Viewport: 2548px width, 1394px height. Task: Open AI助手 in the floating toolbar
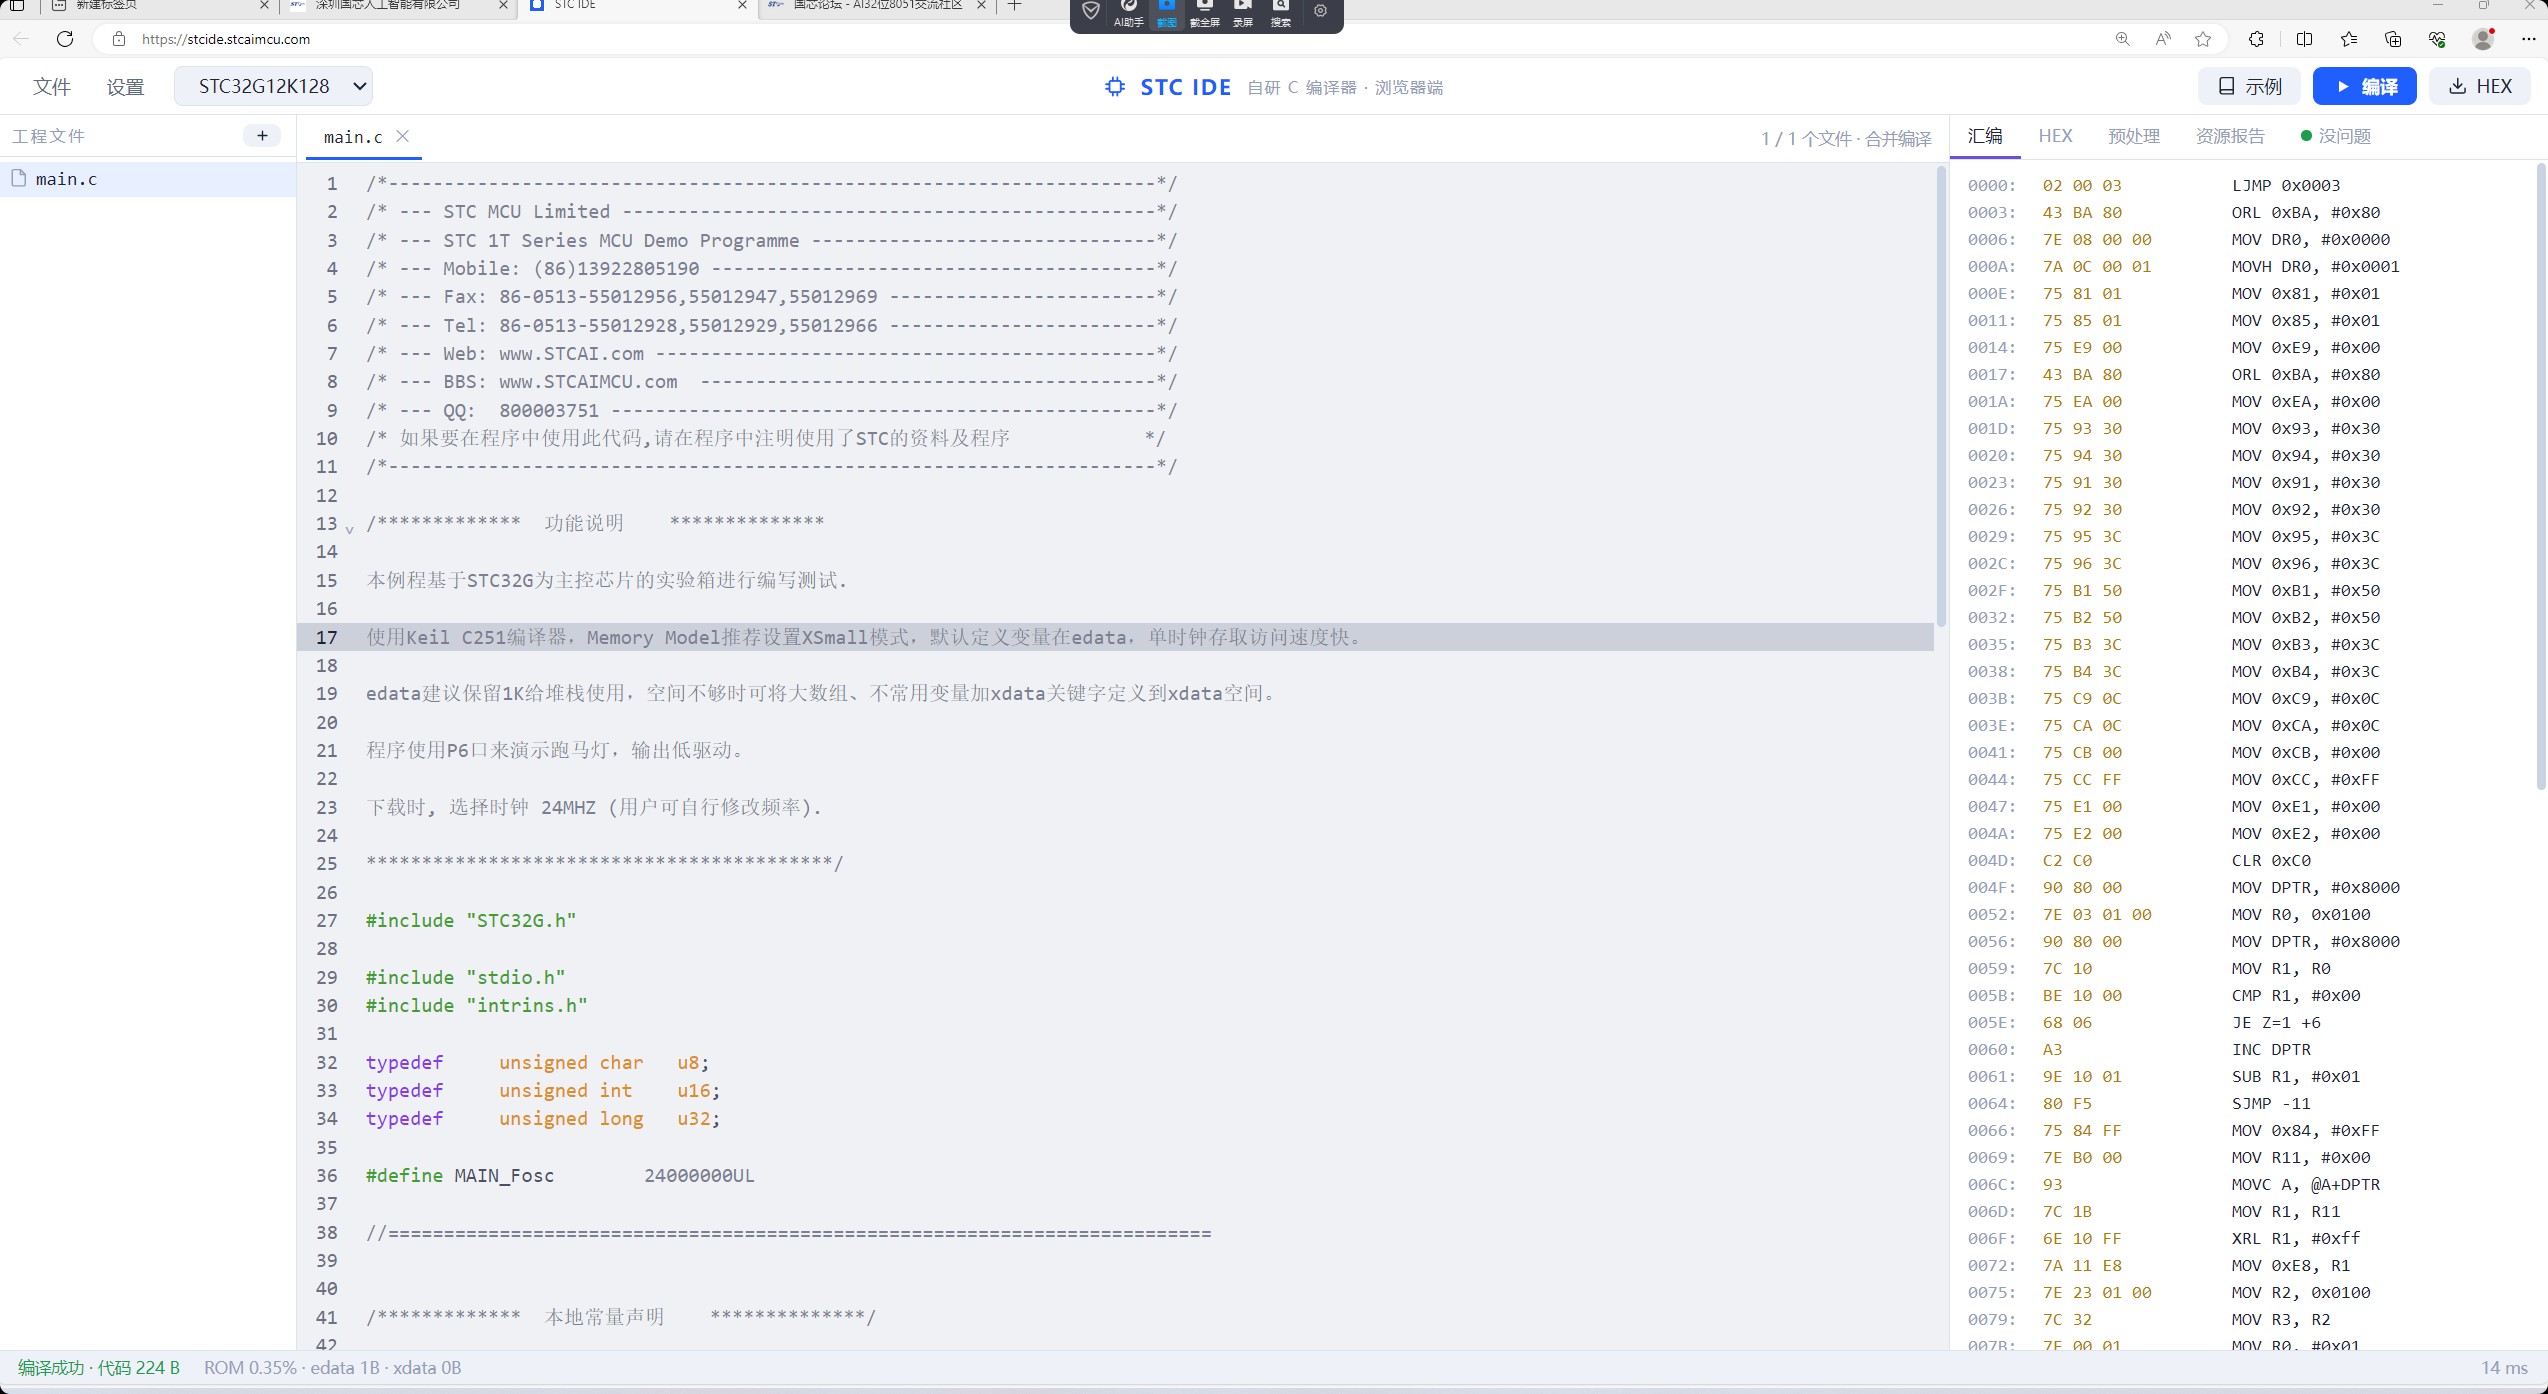(x=1129, y=13)
